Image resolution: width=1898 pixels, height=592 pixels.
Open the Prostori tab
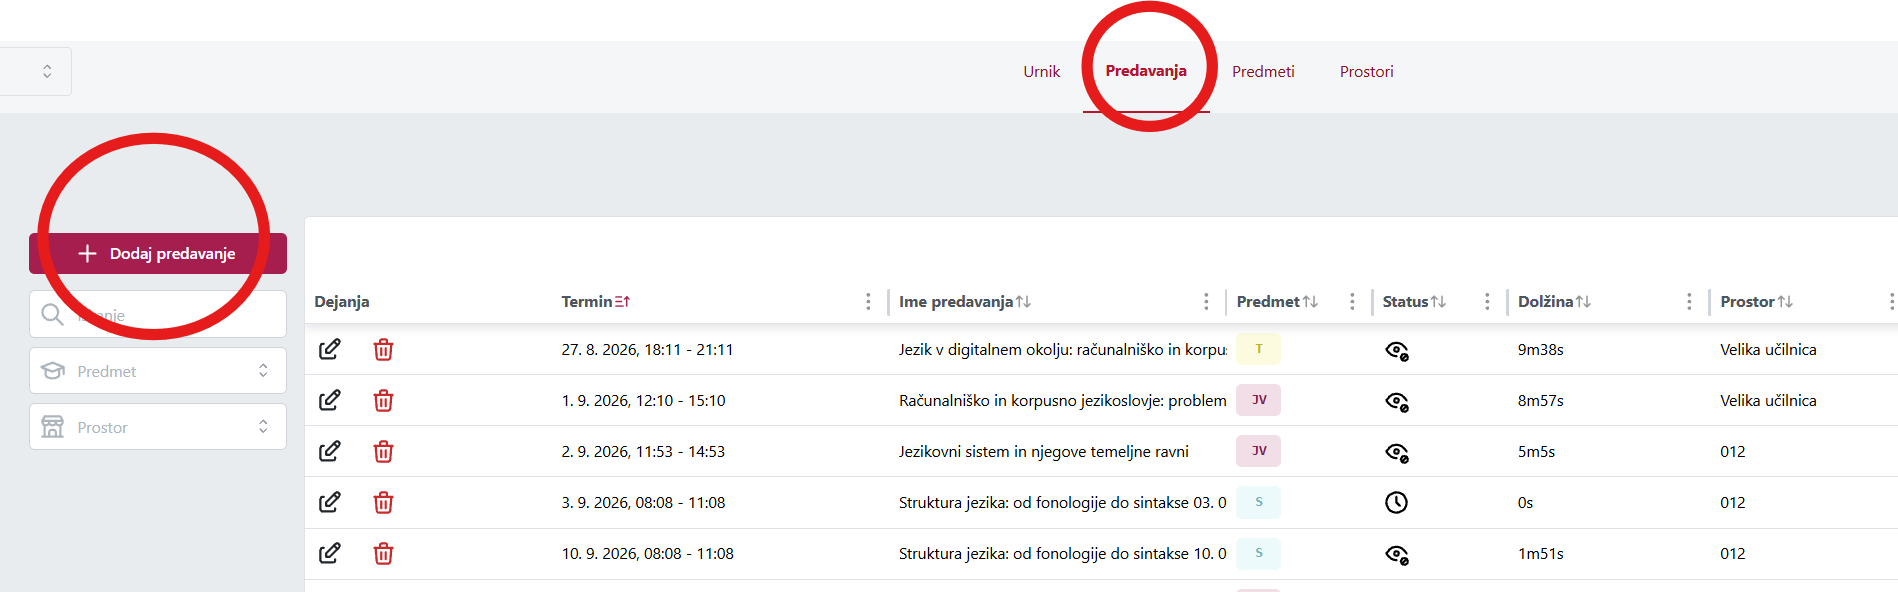point(1366,71)
